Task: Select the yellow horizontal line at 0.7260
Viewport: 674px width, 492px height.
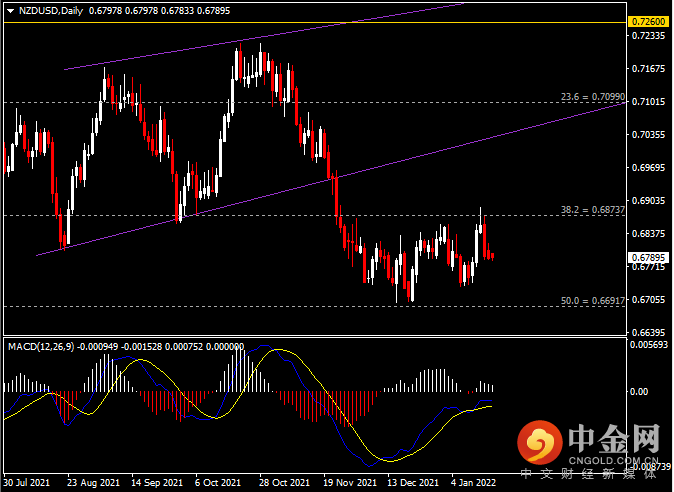Action: (x=300, y=22)
